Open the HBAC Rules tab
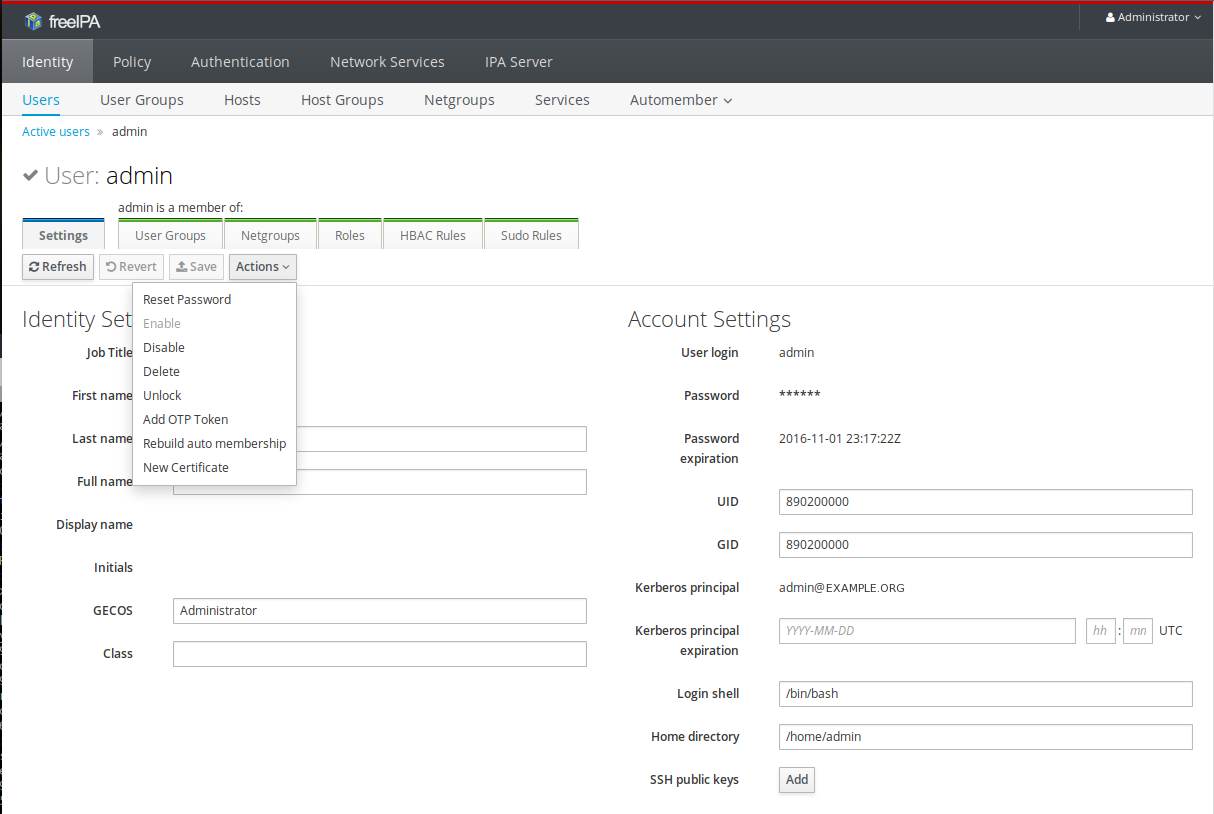Screen dimensions: 1214x814 [432, 236]
